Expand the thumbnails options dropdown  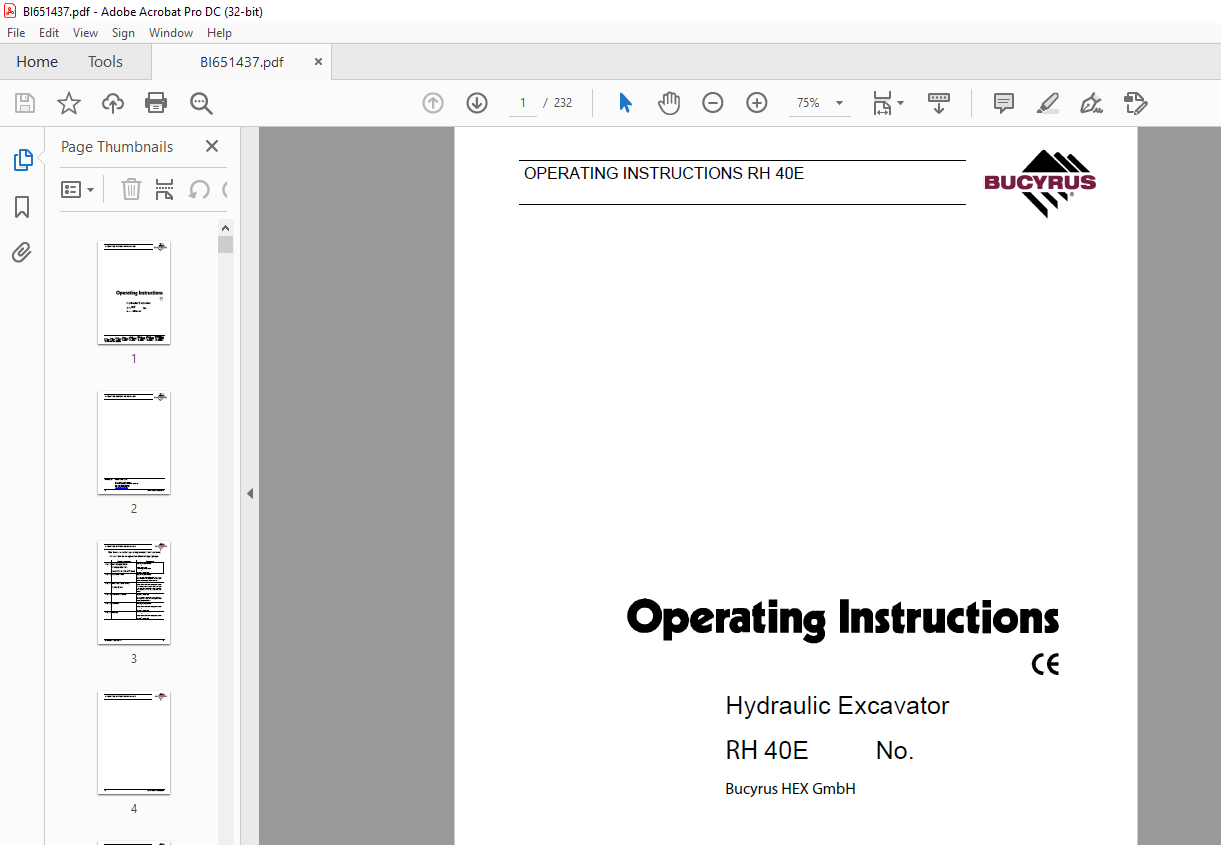tap(78, 189)
